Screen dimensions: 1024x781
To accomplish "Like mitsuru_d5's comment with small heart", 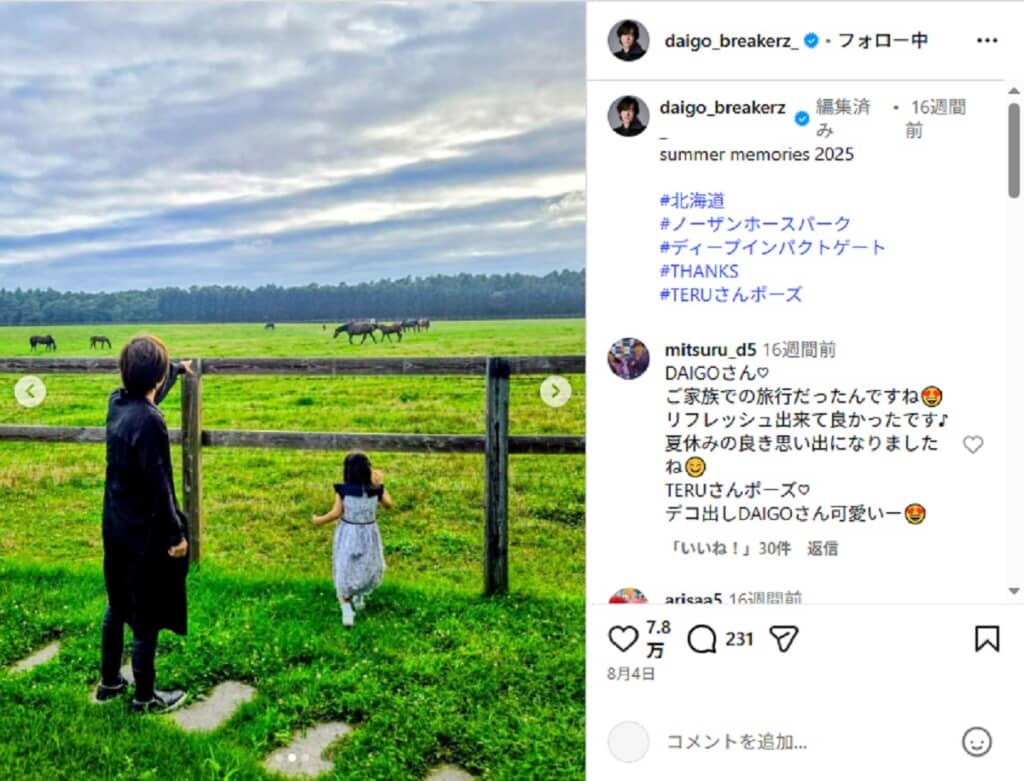I will pos(973,445).
